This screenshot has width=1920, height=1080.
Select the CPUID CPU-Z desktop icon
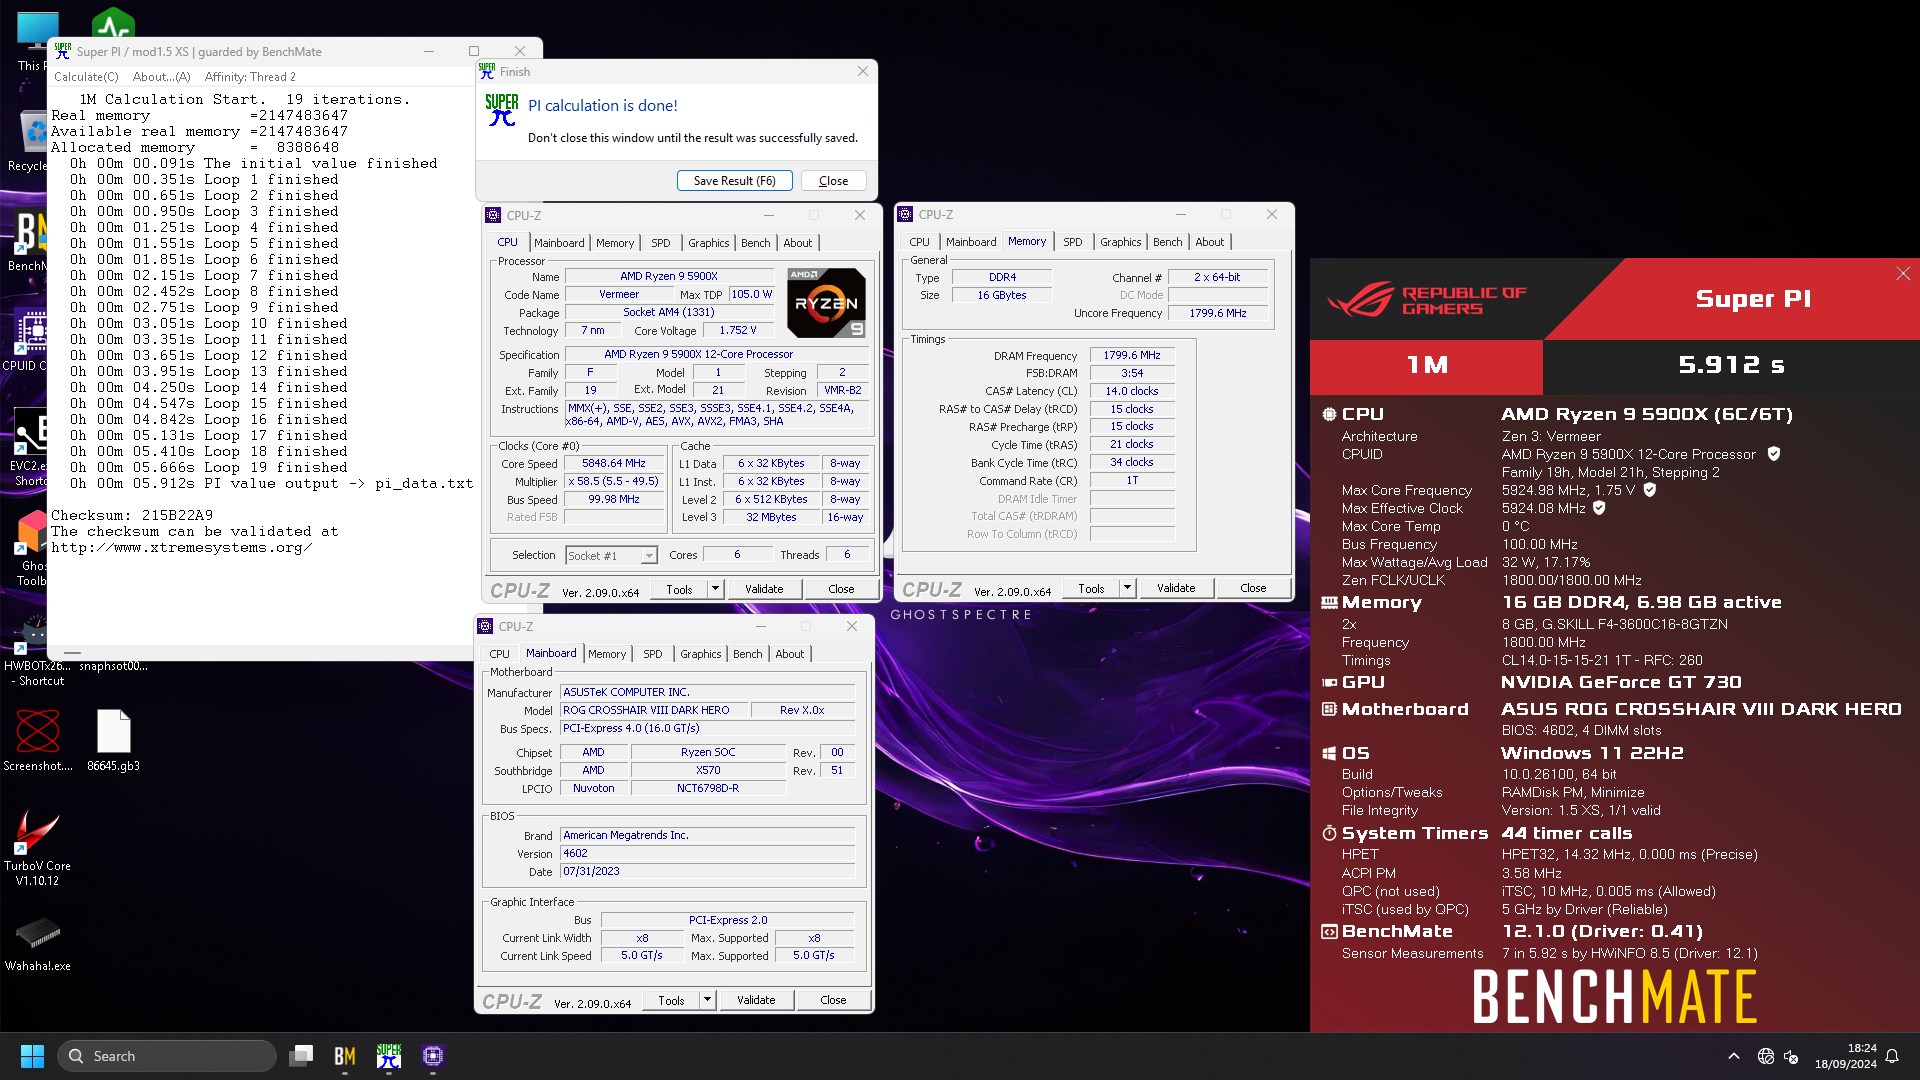point(30,340)
